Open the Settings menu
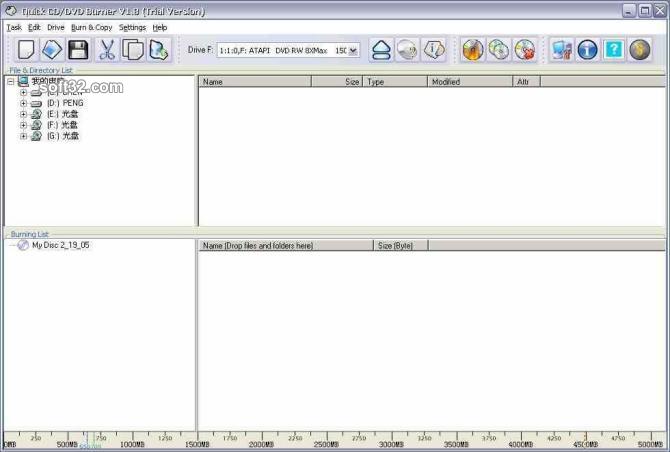 click(x=132, y=27)
